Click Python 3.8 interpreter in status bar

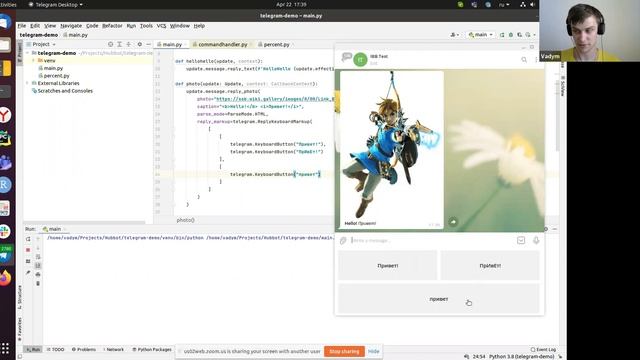[x=521, y=356]
